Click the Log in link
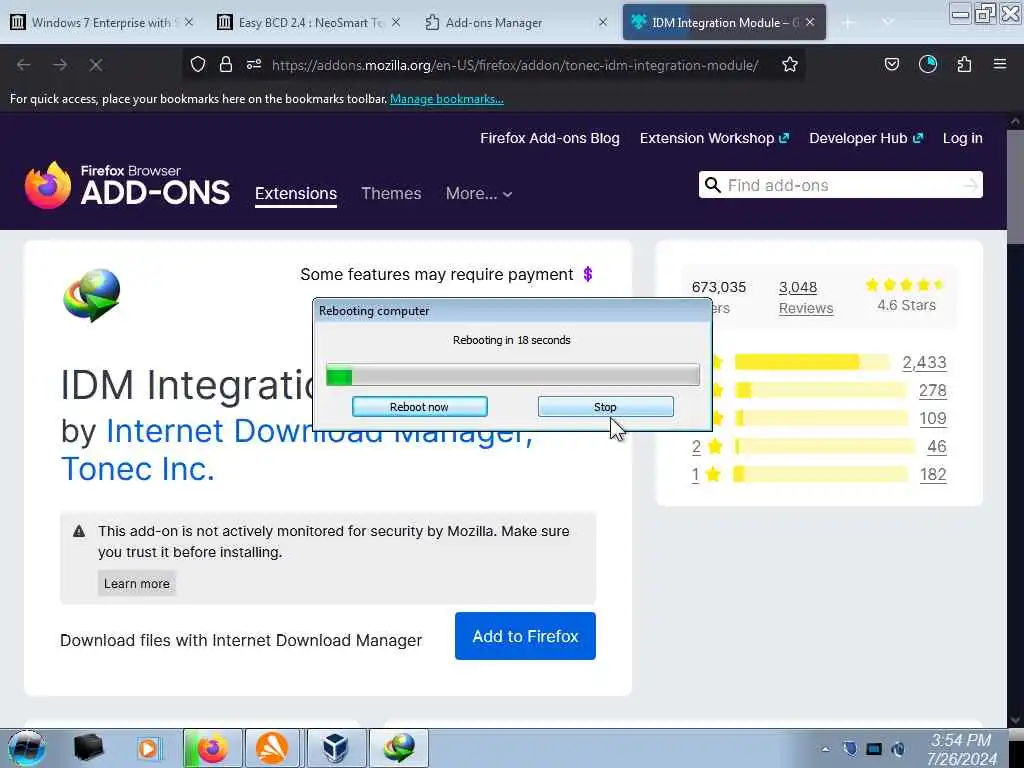The height and width of the screenshot is (768, 1024). 963,138
